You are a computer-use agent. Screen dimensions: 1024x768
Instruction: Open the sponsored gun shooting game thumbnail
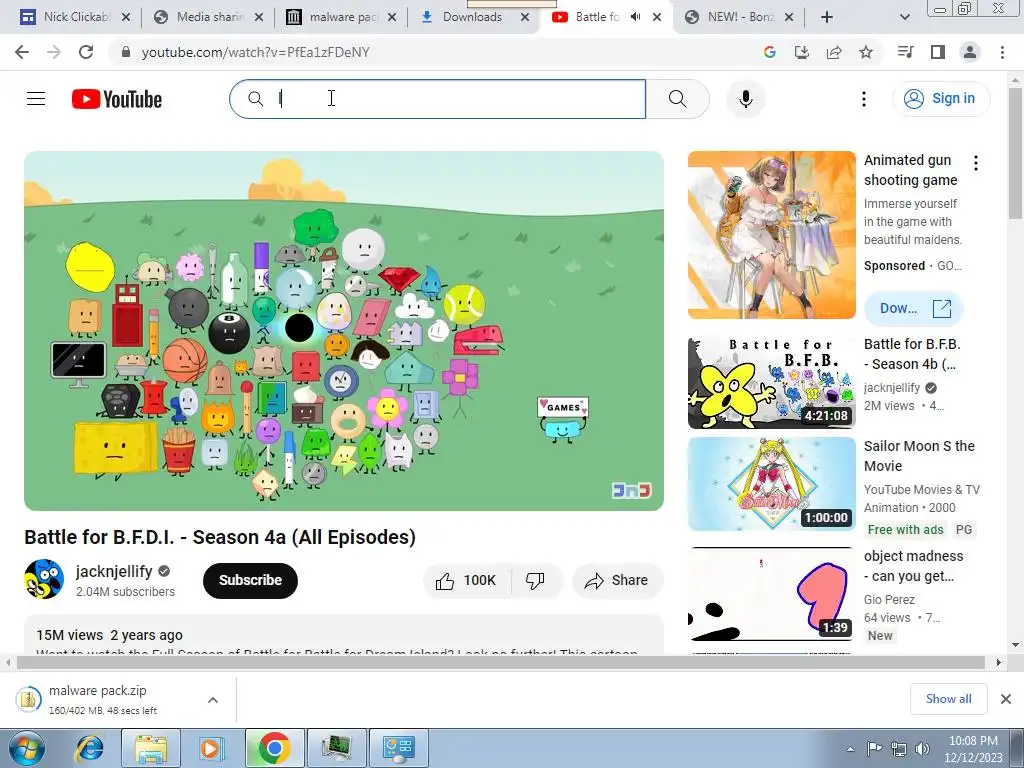(771, 235)
